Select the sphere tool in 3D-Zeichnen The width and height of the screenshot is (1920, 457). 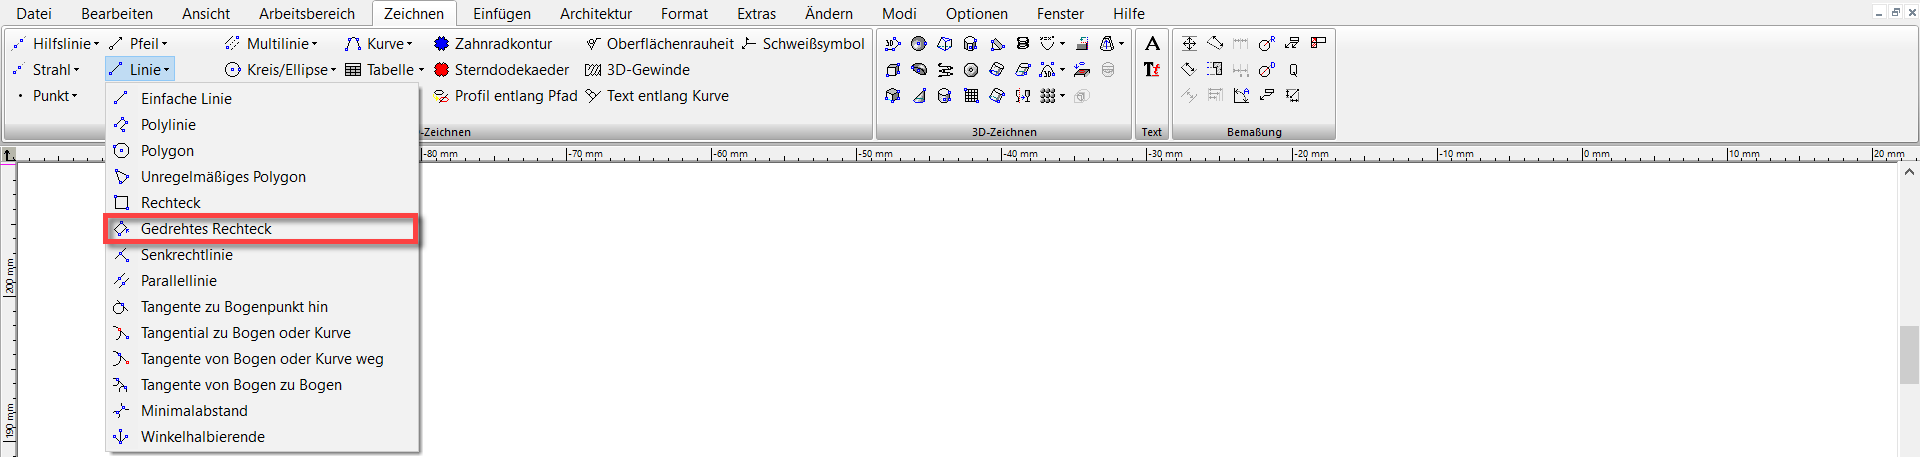(919, 43)
